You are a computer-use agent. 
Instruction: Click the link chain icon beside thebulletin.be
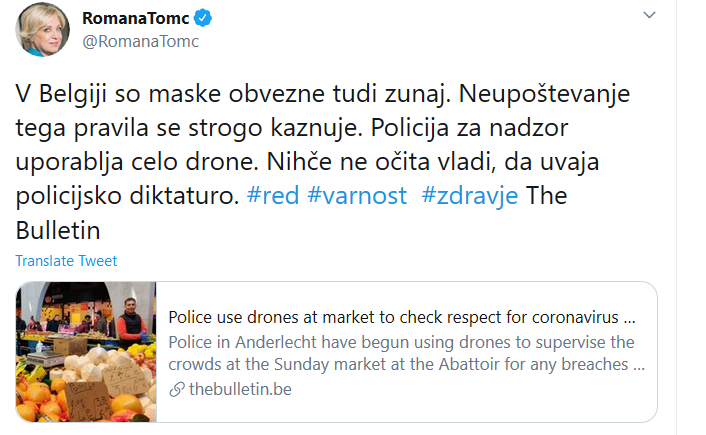click(x=177, y=389)
